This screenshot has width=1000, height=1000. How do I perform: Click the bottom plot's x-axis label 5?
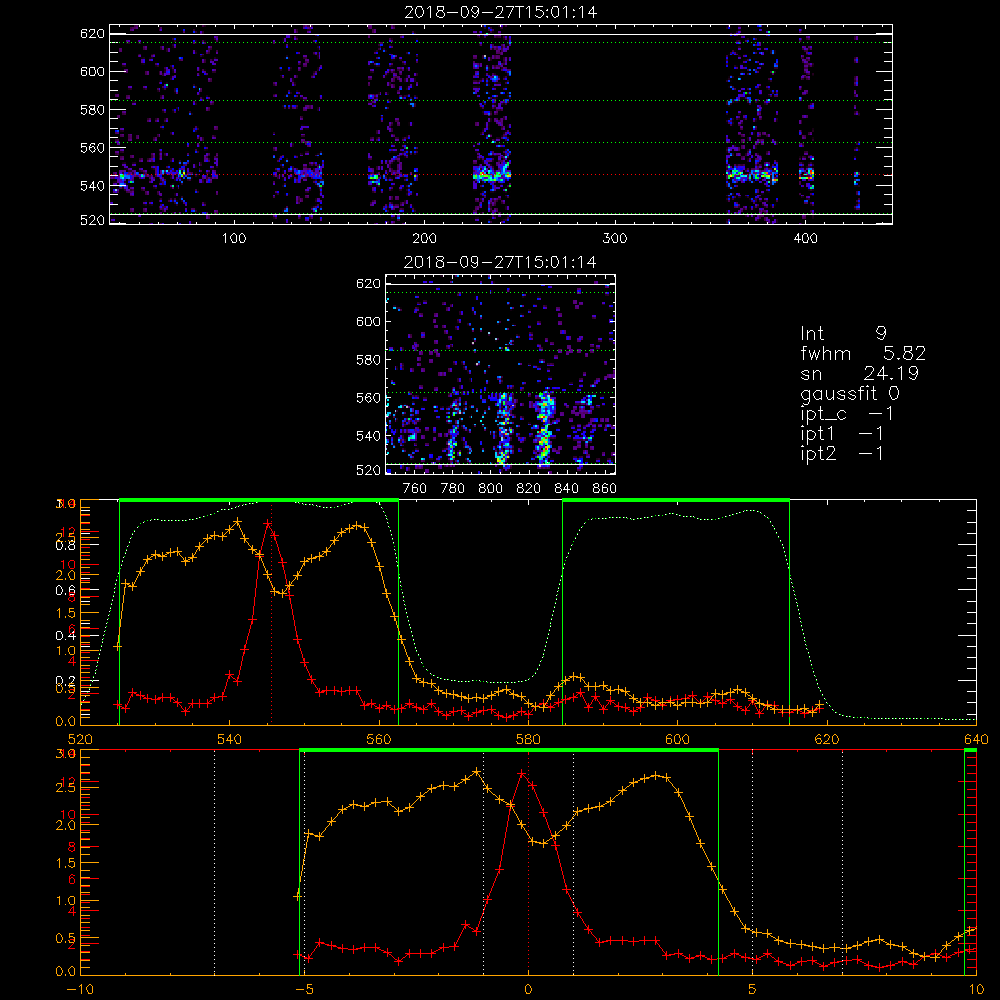[753, 990]
